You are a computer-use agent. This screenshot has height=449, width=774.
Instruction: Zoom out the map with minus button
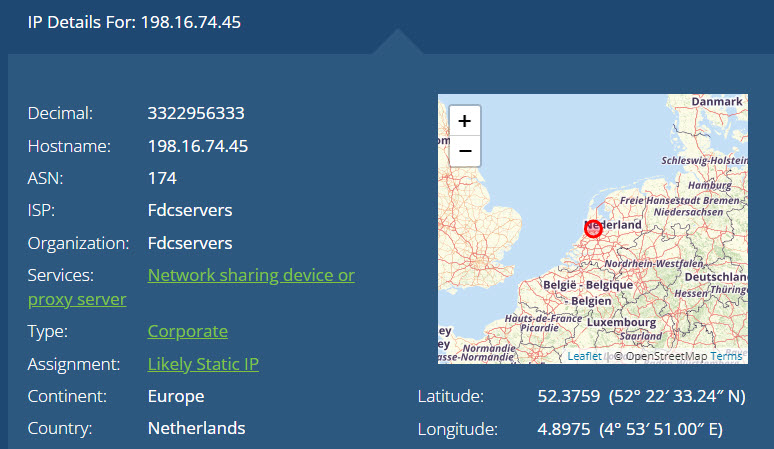tap(464, 151)
